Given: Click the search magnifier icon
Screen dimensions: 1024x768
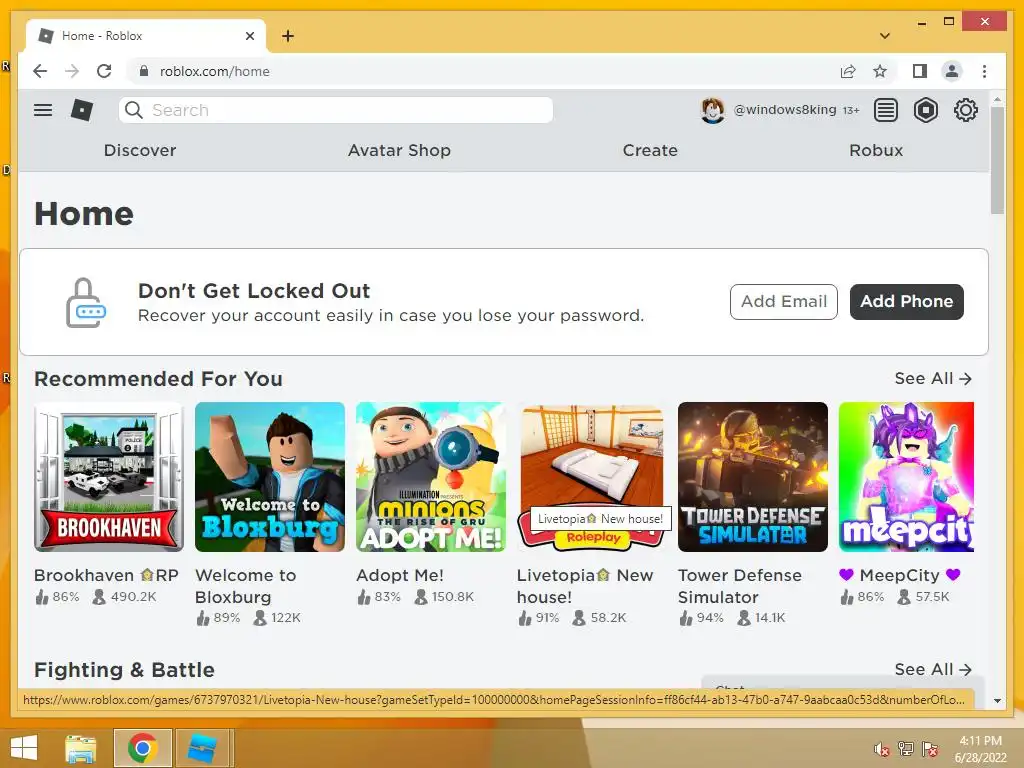Looking at the screenshot, I should 134,110.
